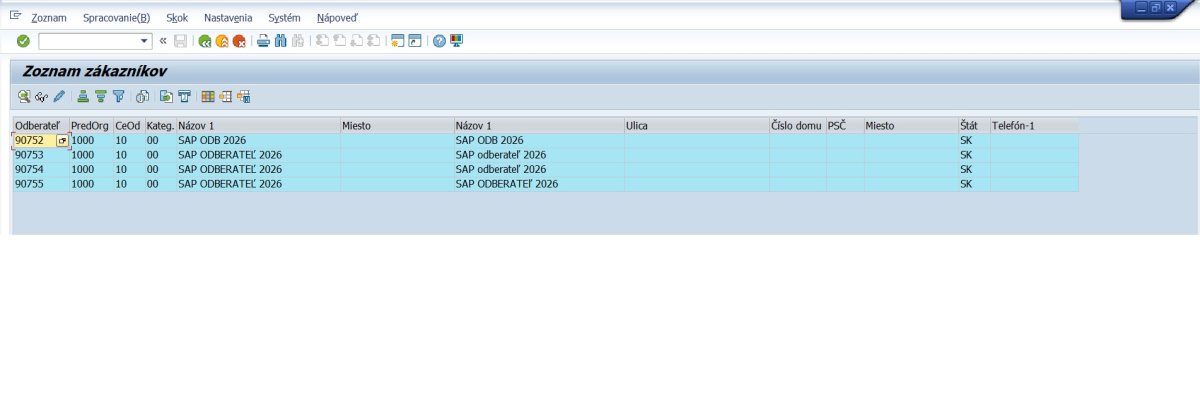This screenshot has width=1200, height=409.
Task: Click the Change layout grid icon
Action: (x=208, y=97)
